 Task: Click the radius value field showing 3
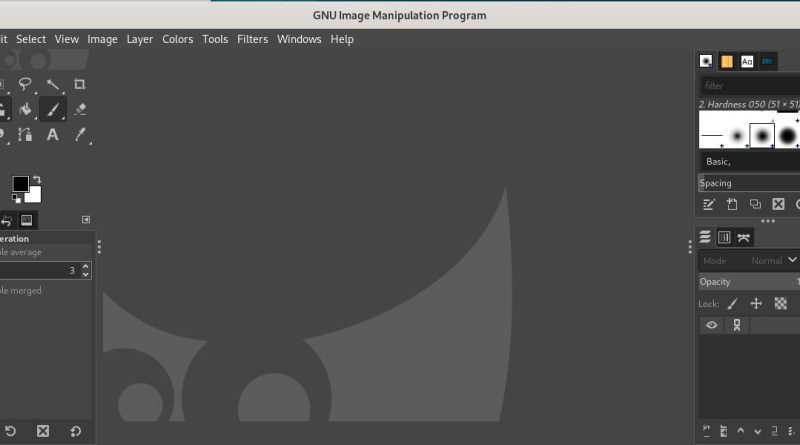(x=39, y=270)
